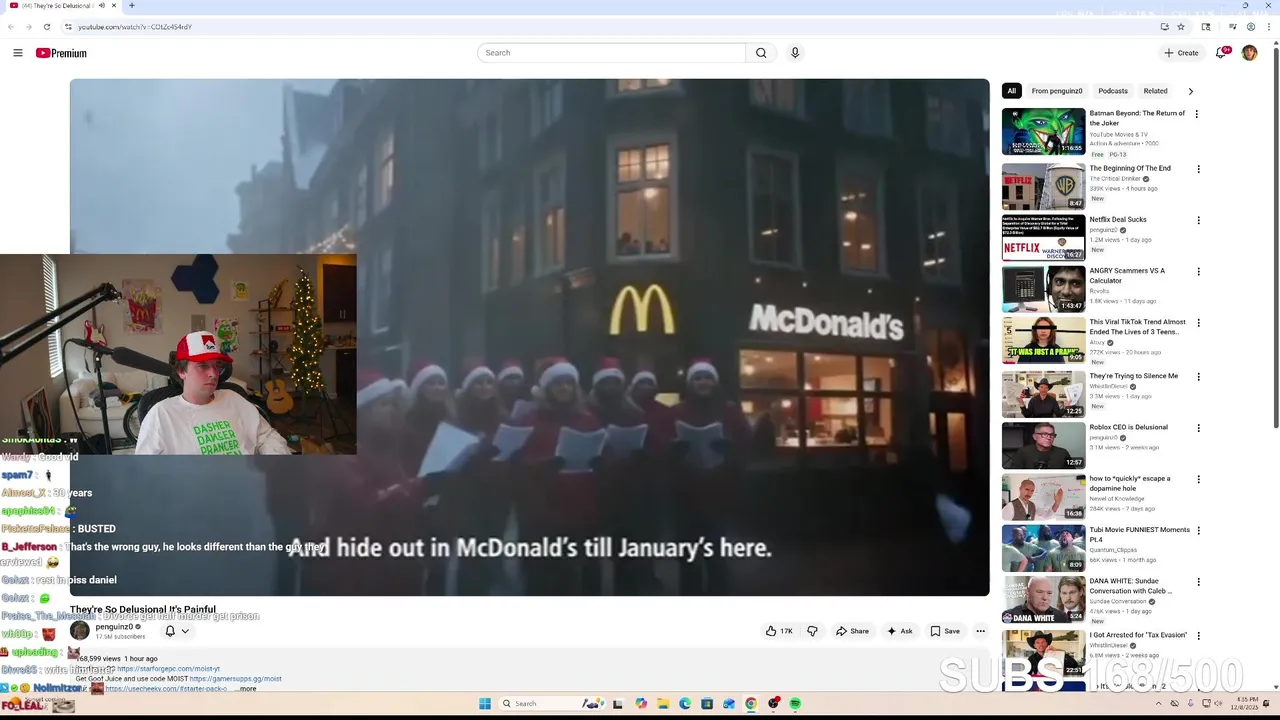This screenshot has height=720, width=1280.
Task: Open File Explorer from taskbar
Action: coord(663,704)
